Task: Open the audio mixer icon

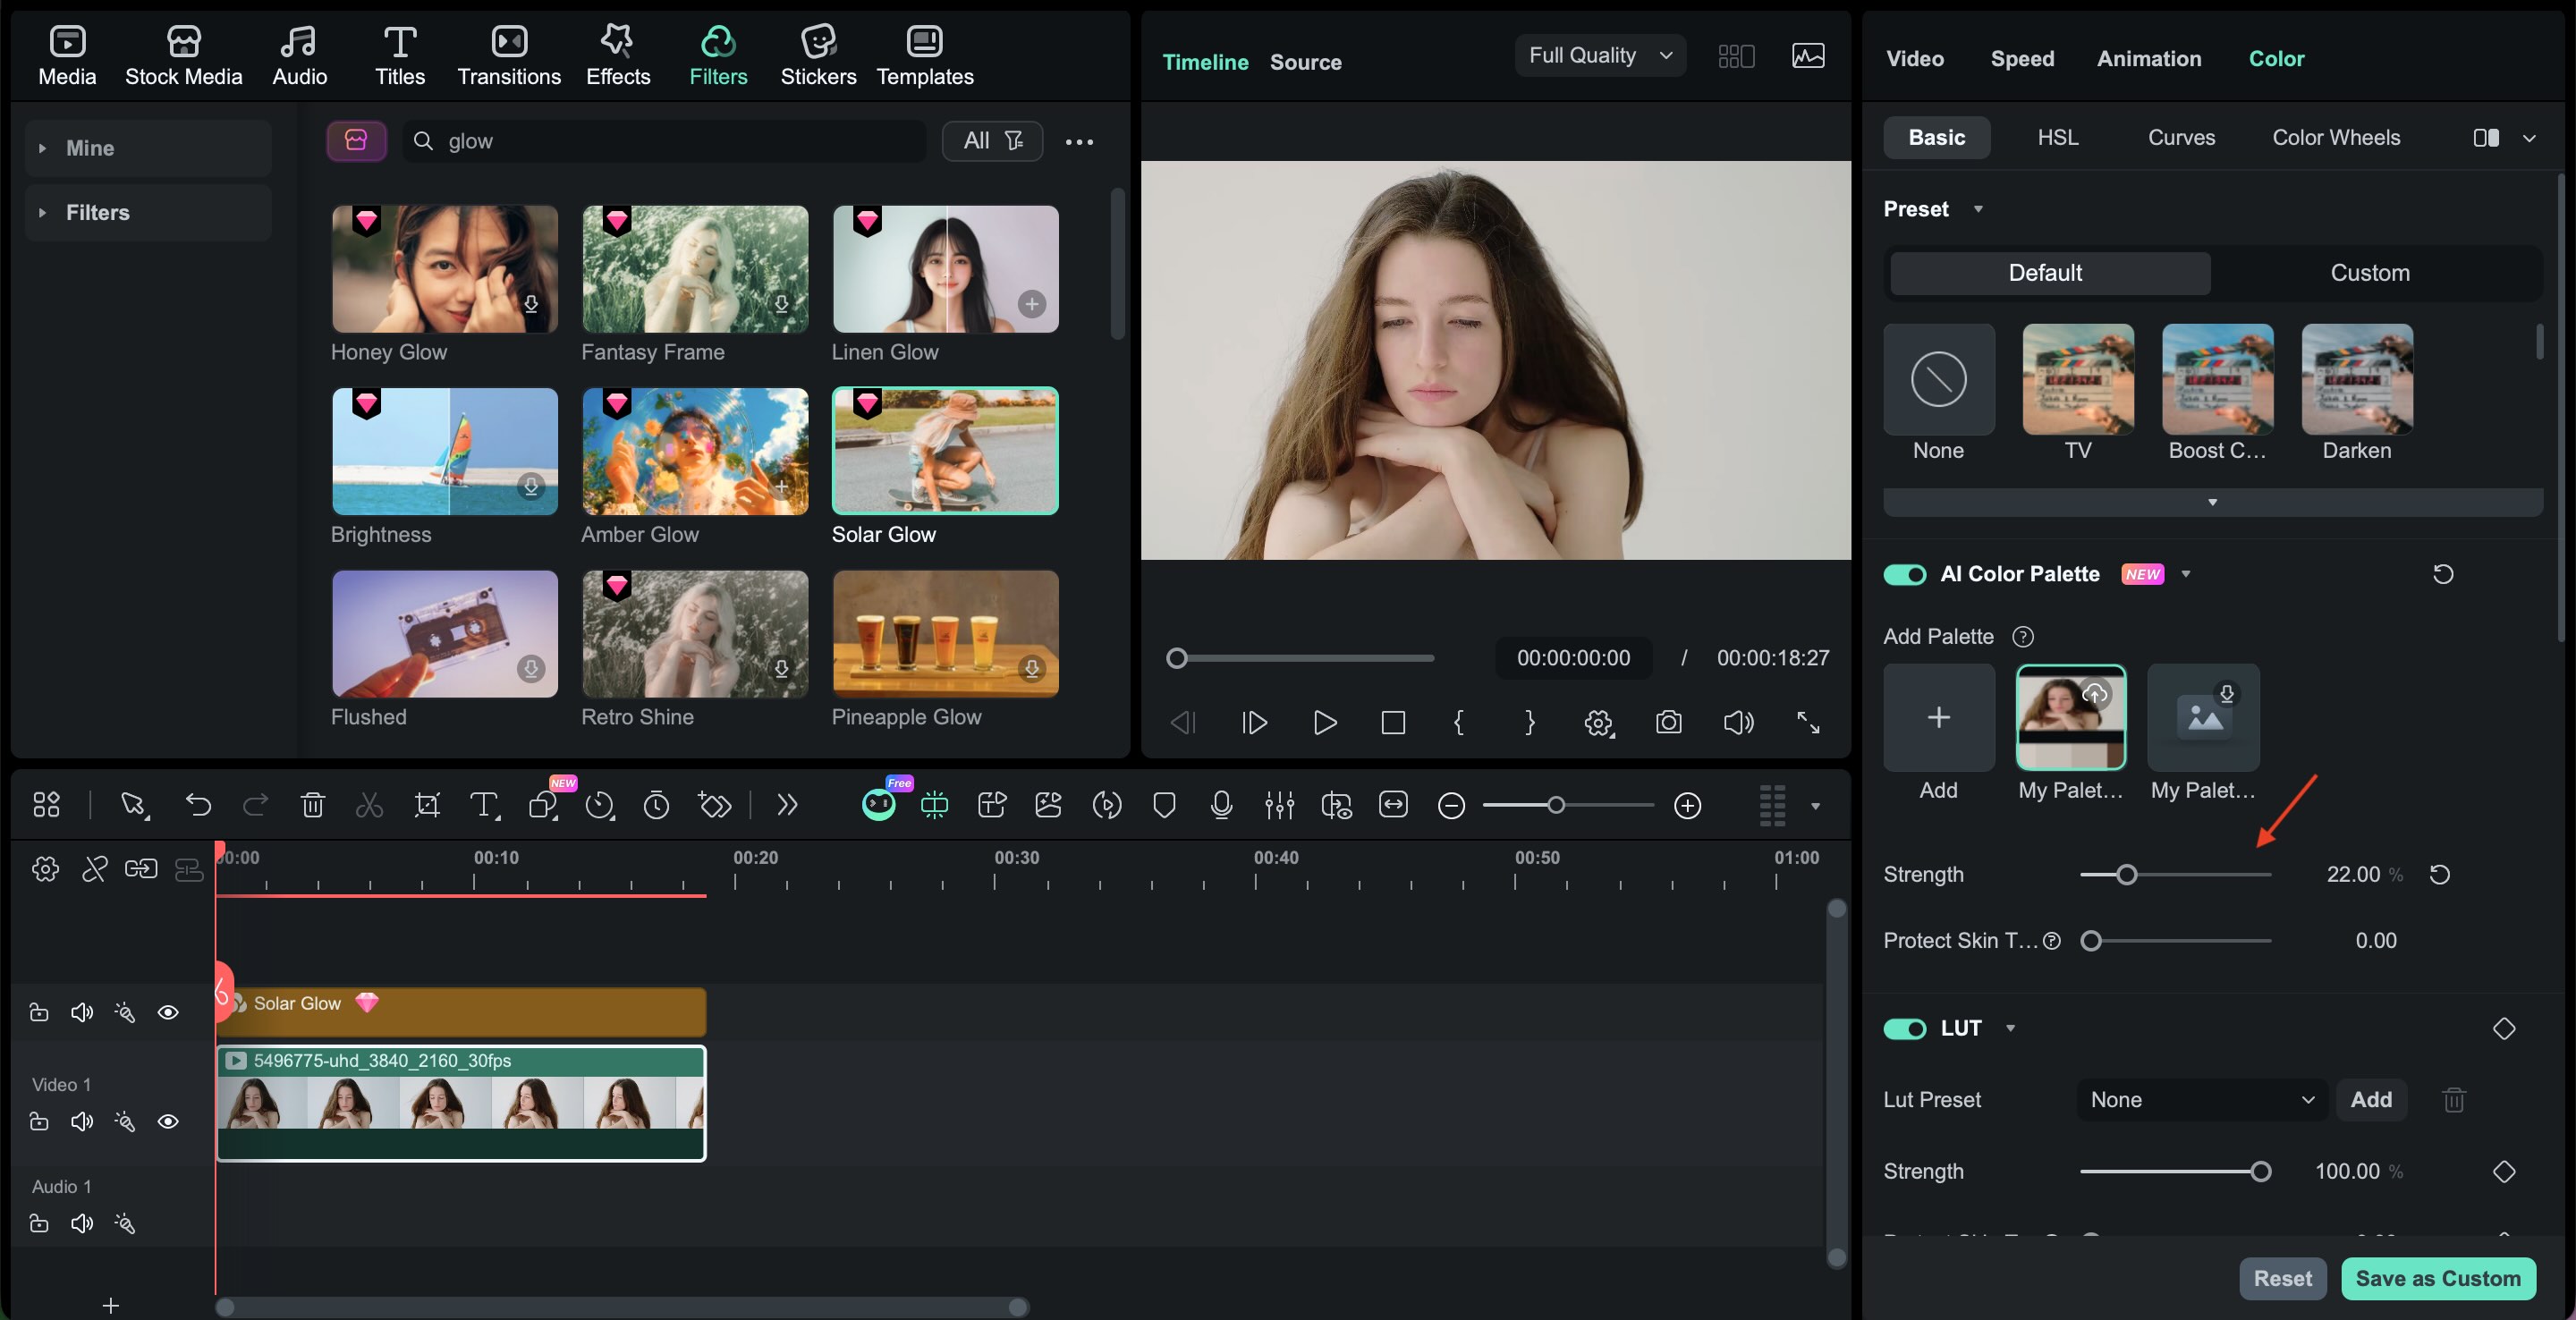Action: 1279,805
